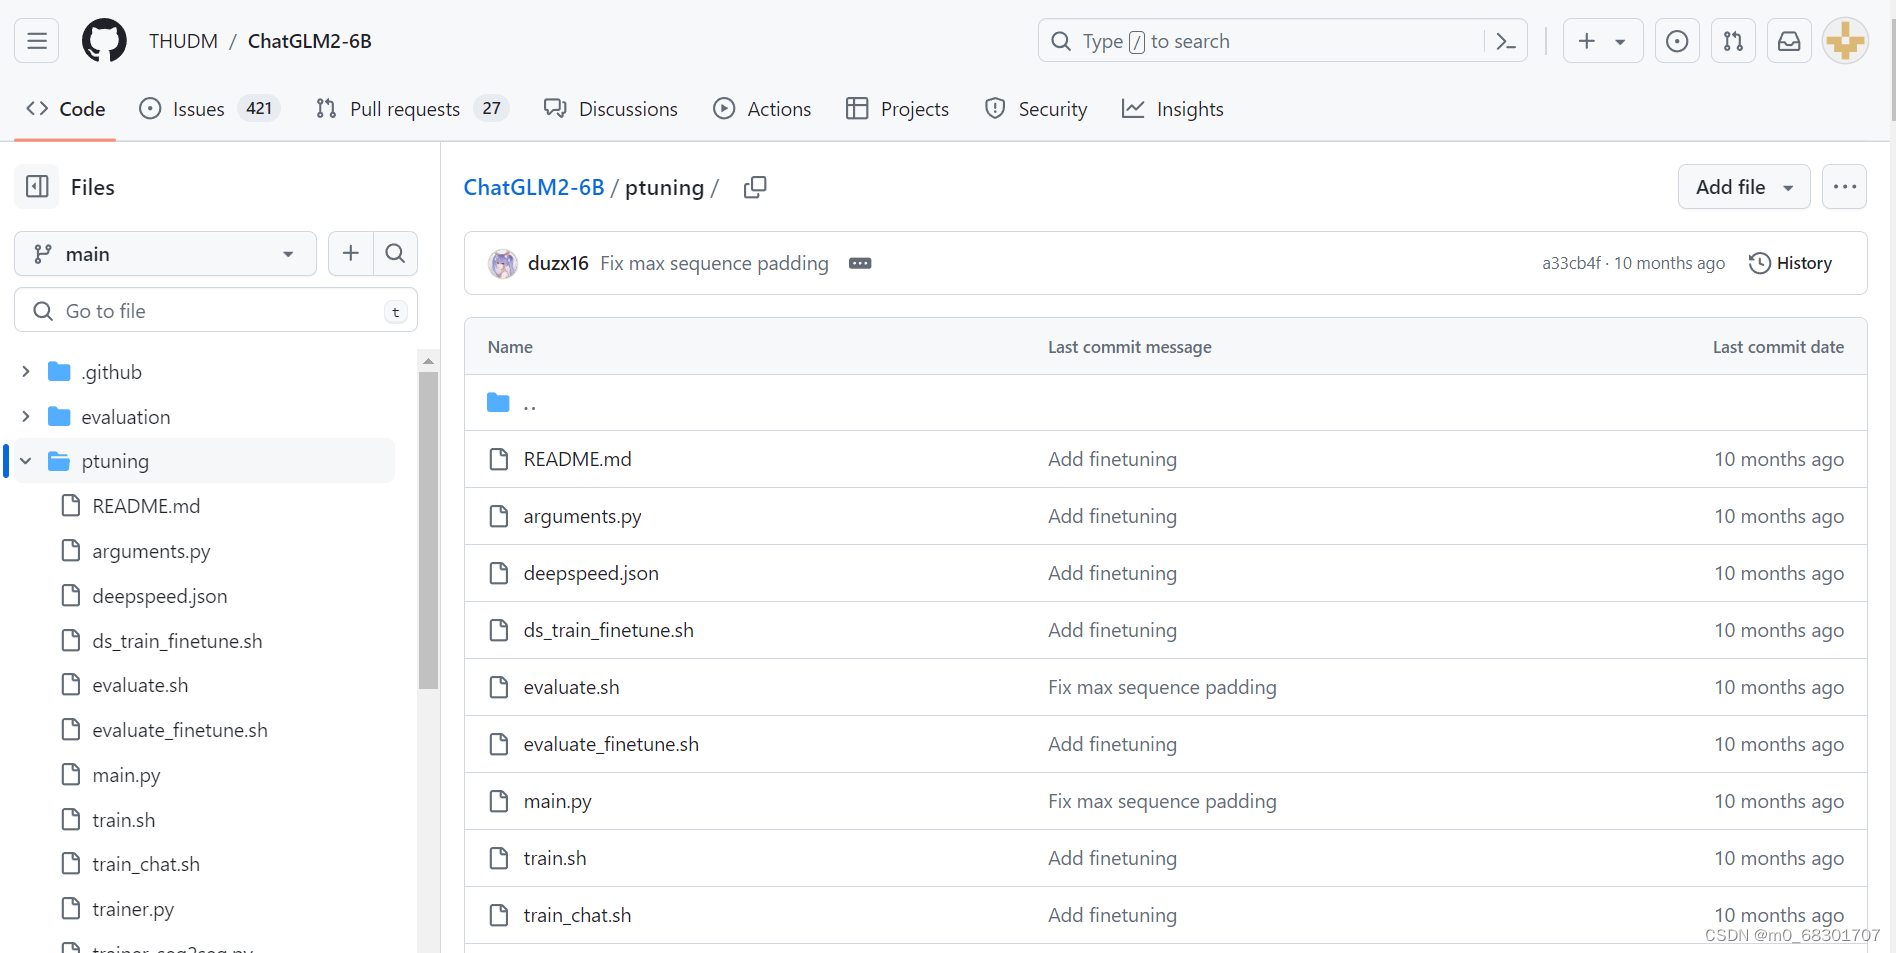
Task: Open main.py in the sidebar tree
Action: 126,775
